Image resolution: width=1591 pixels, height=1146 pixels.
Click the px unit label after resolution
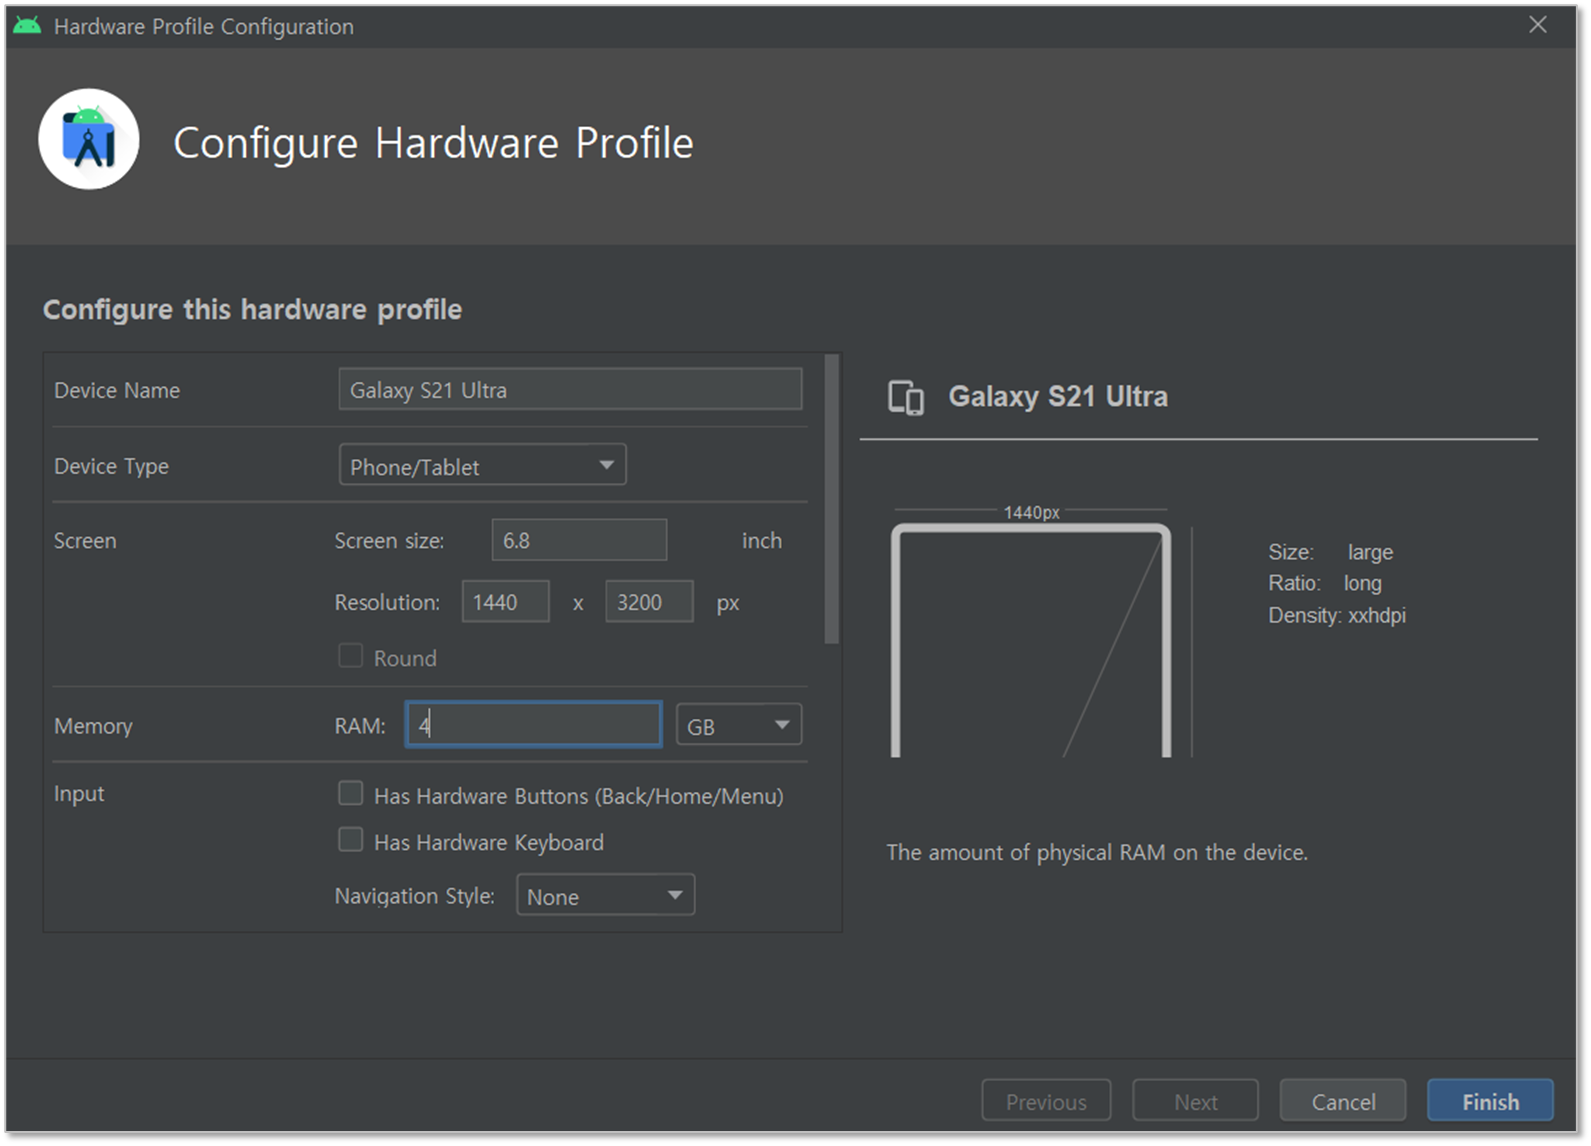point(728,604)
